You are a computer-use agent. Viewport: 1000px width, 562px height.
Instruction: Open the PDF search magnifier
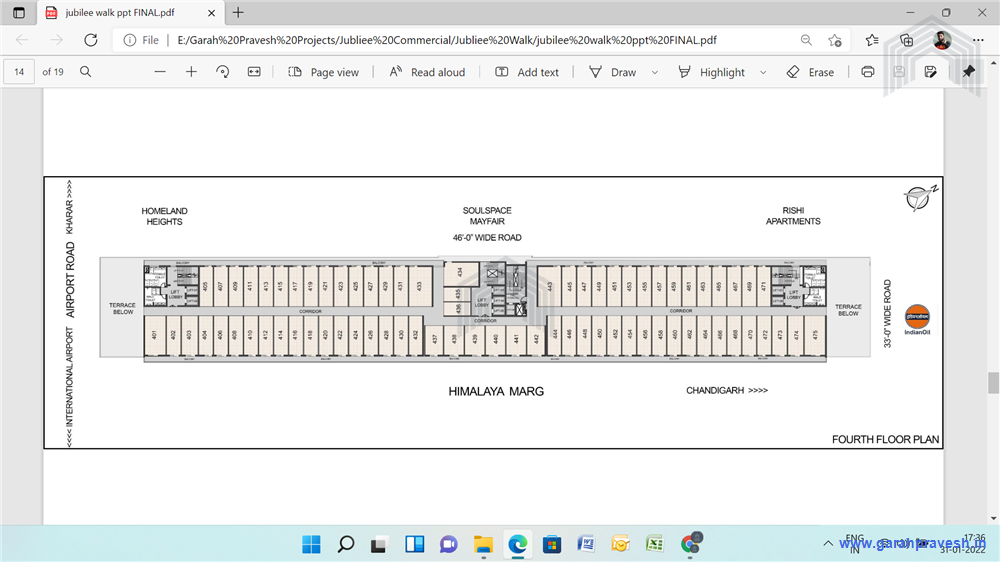pos(86,72)
